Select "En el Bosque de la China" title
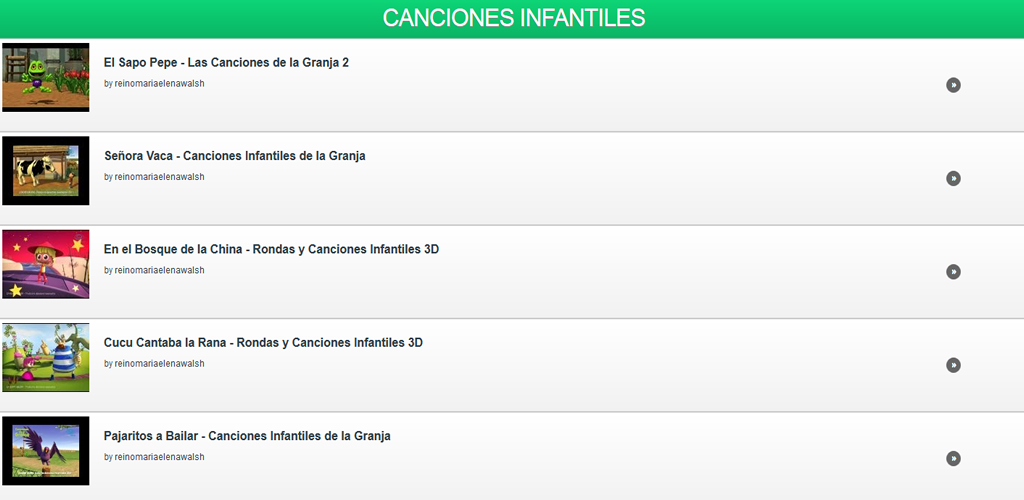 (271, 249)
